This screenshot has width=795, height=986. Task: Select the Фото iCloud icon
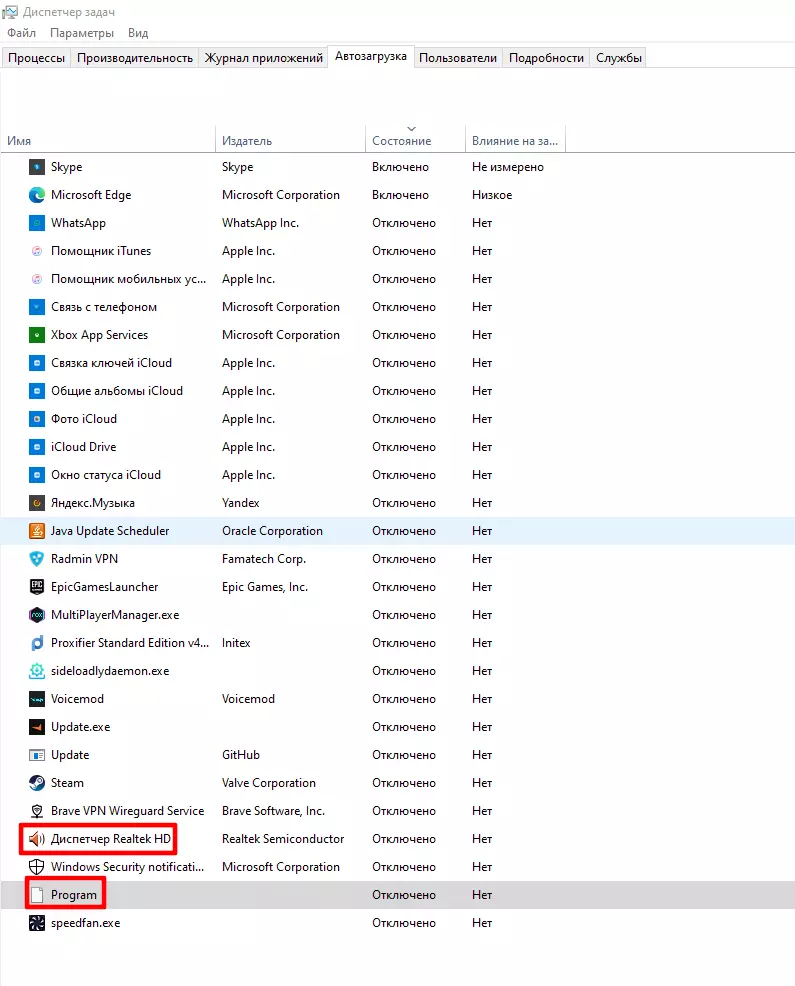(36, 419)
